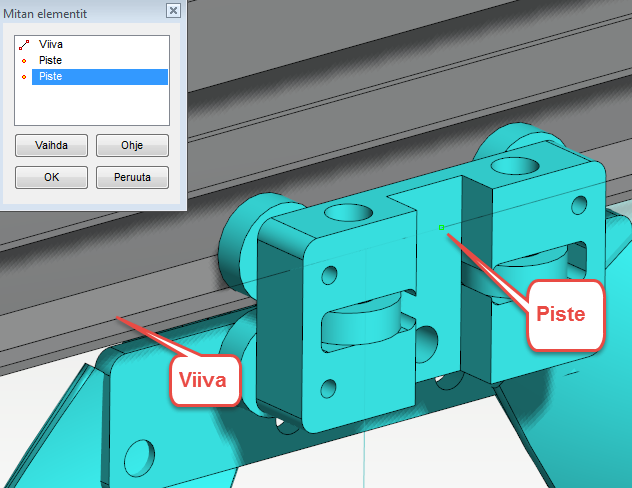Click the point icon beside the highlighted Piste
The image size is (632, 488).
coord(24,77)
